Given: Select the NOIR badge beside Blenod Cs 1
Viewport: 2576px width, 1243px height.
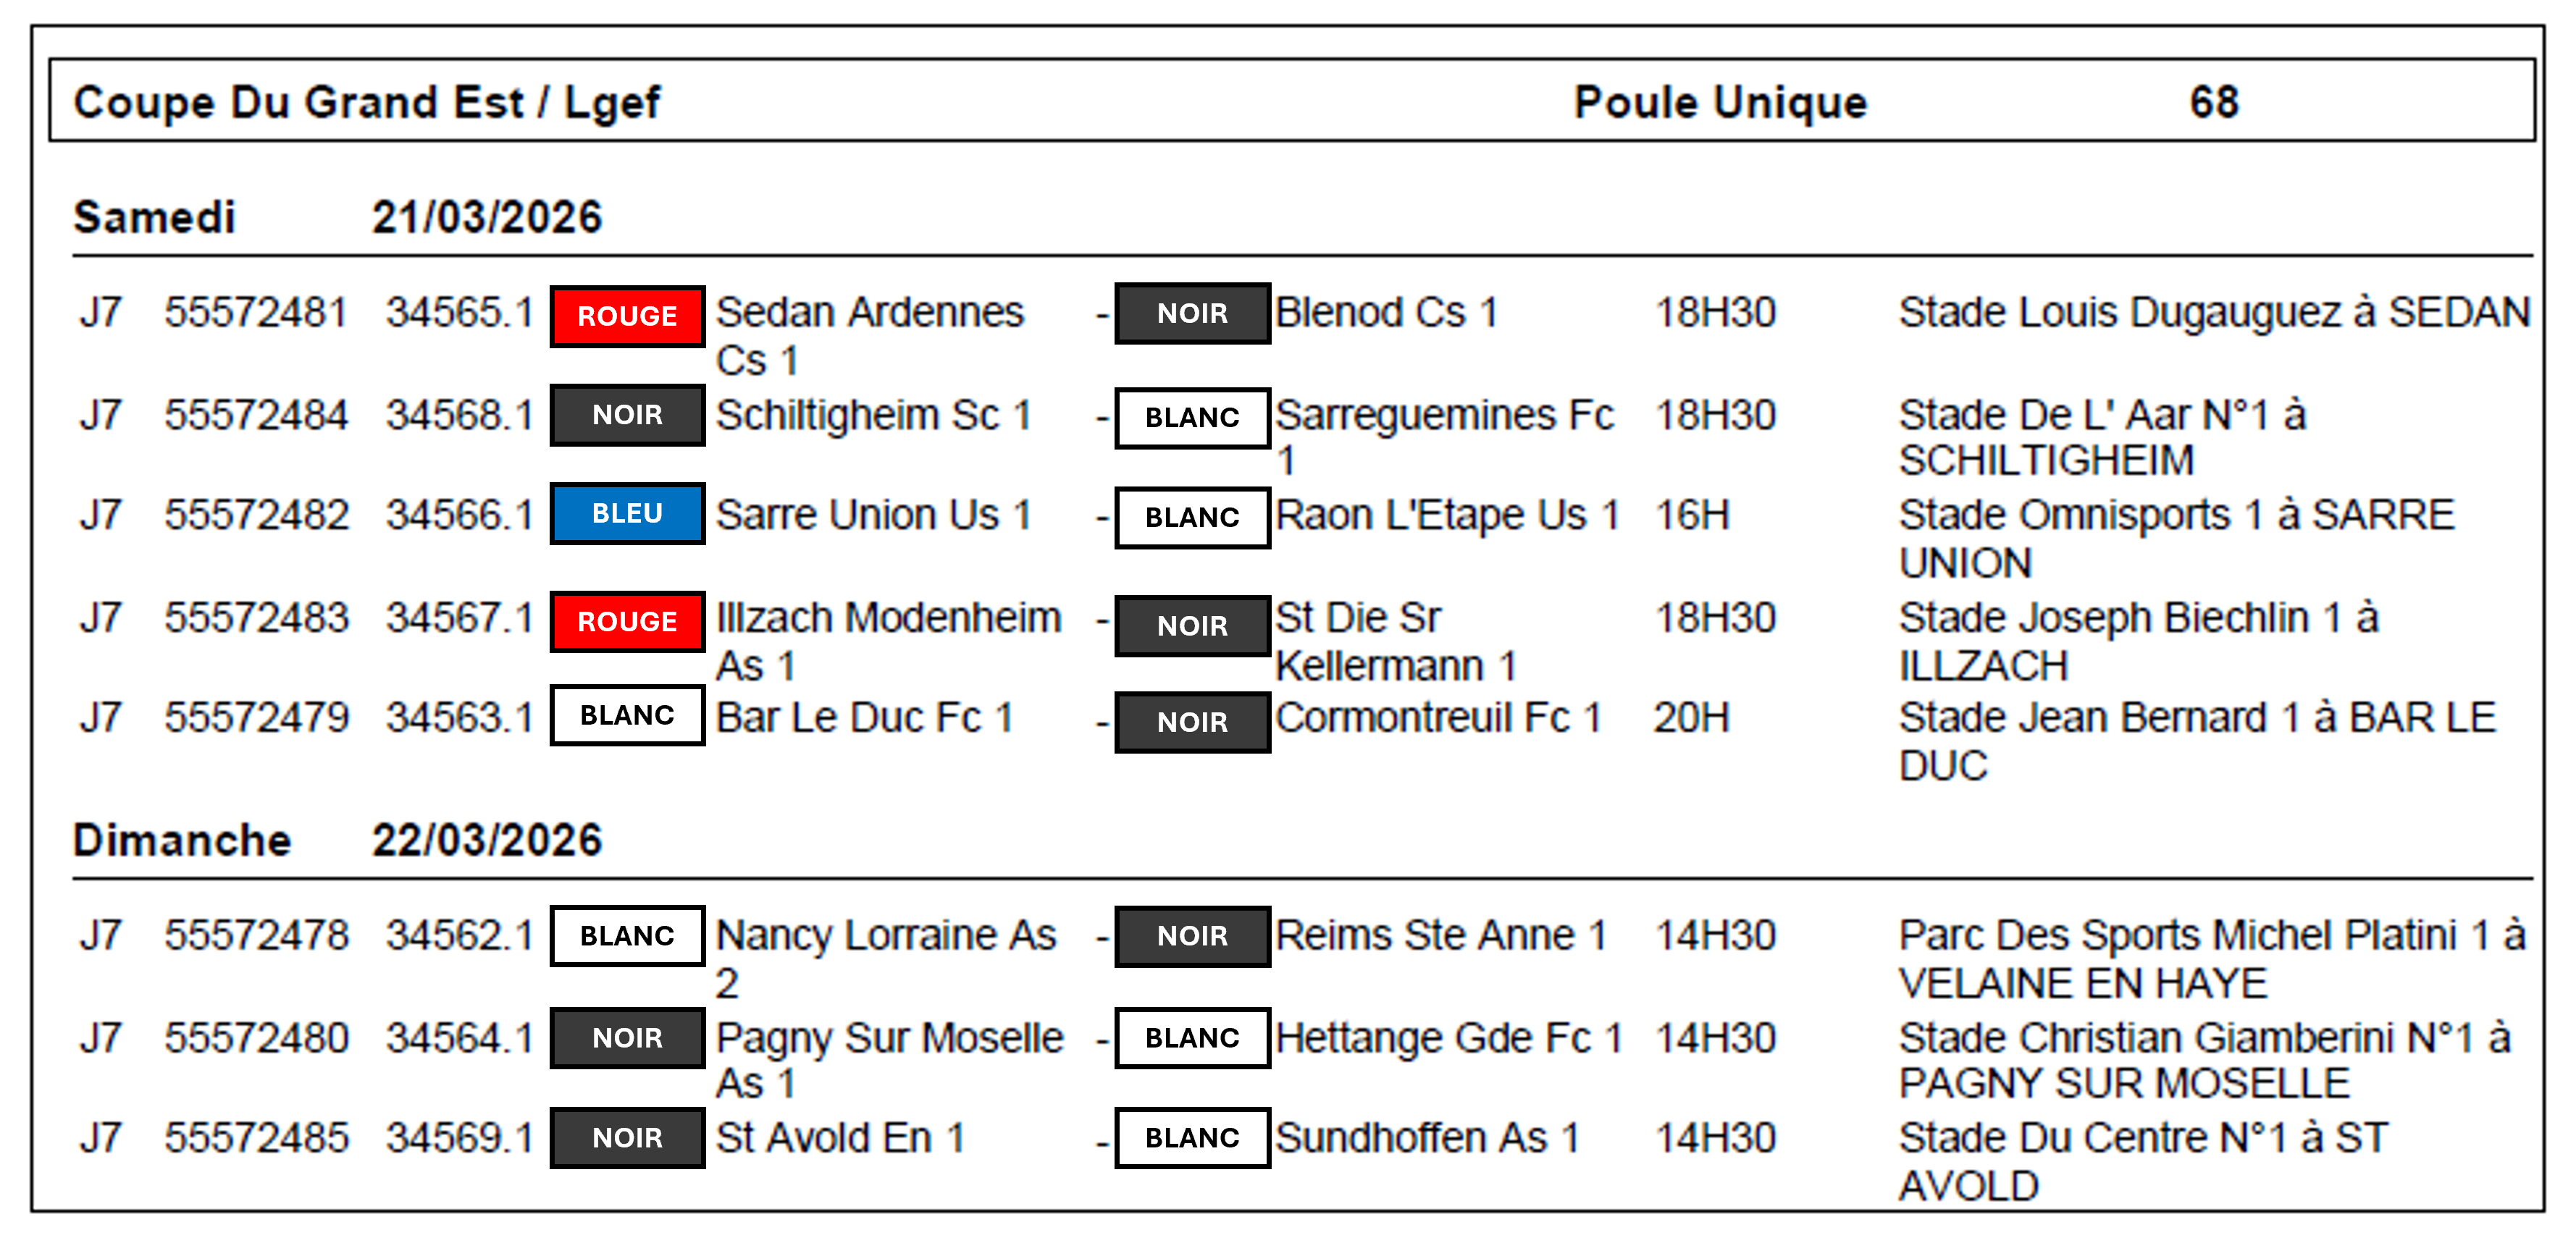Looking at the screenshot, I should click(x=1192, y=314).
